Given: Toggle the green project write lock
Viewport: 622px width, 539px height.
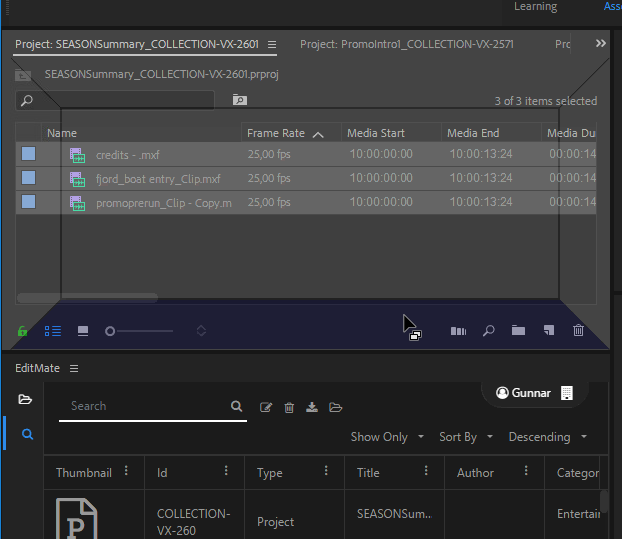Looking at the screenshot, I should [x=23, y=331].
